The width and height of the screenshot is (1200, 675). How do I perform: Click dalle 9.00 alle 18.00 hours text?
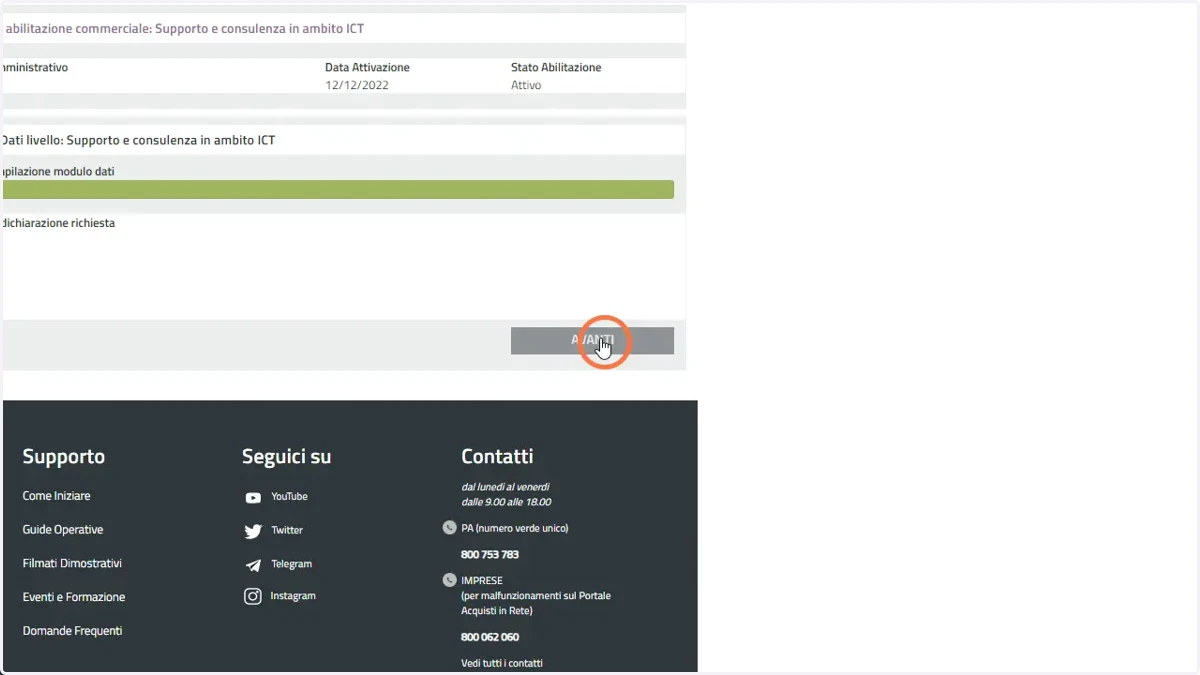pyautogui.click(x=506, y=502)
